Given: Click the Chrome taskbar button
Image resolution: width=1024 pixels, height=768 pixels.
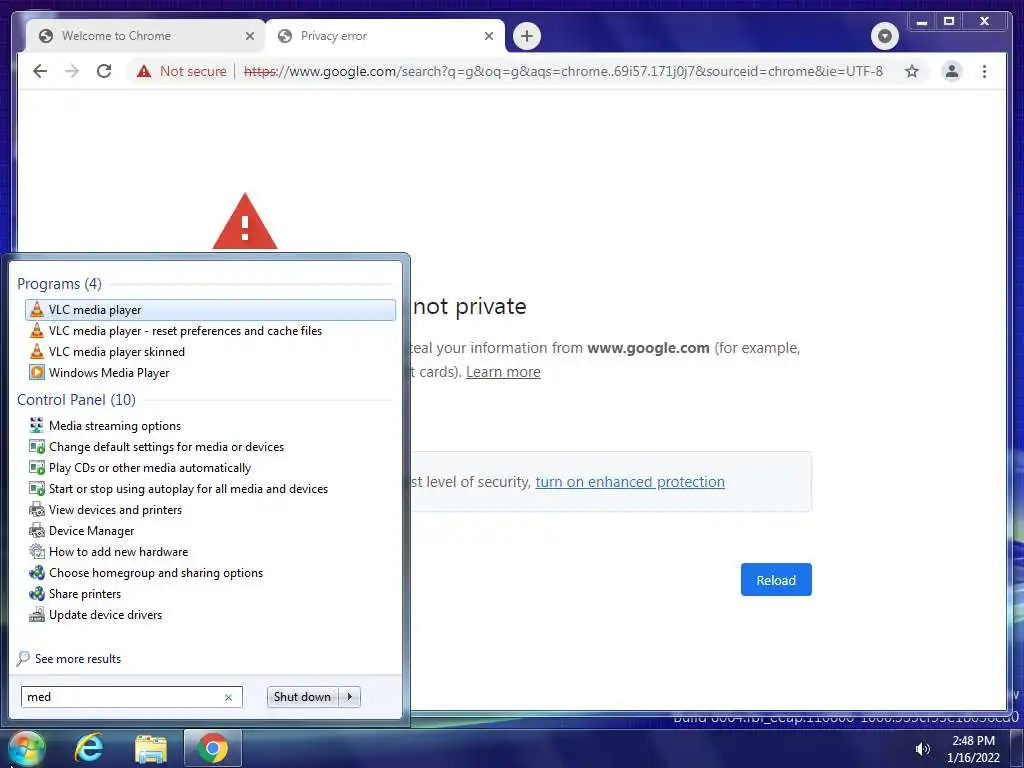Looking at the screenshot, I should (x=213, y=748).
